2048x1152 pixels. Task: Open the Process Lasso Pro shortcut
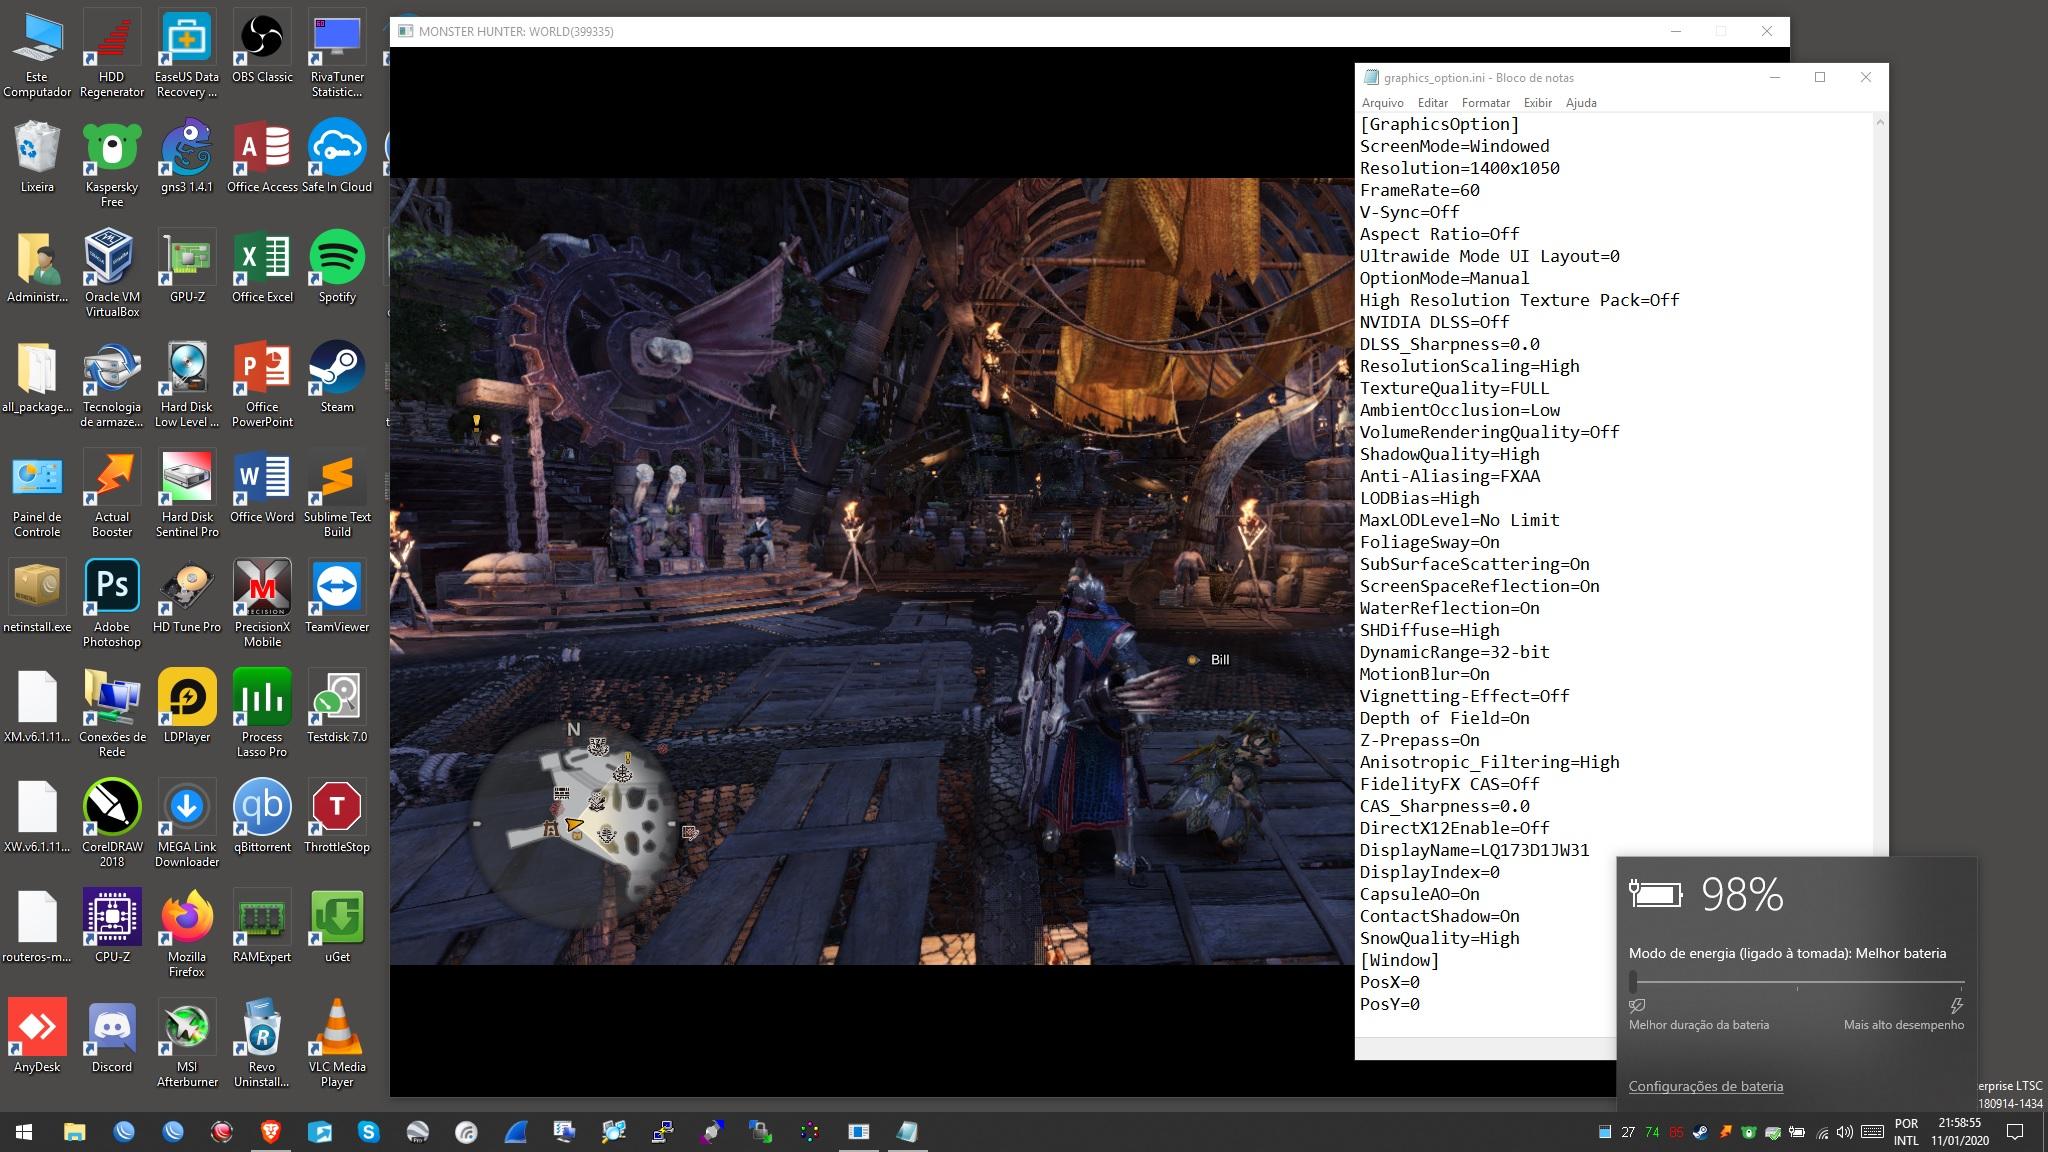pos(262,712)
